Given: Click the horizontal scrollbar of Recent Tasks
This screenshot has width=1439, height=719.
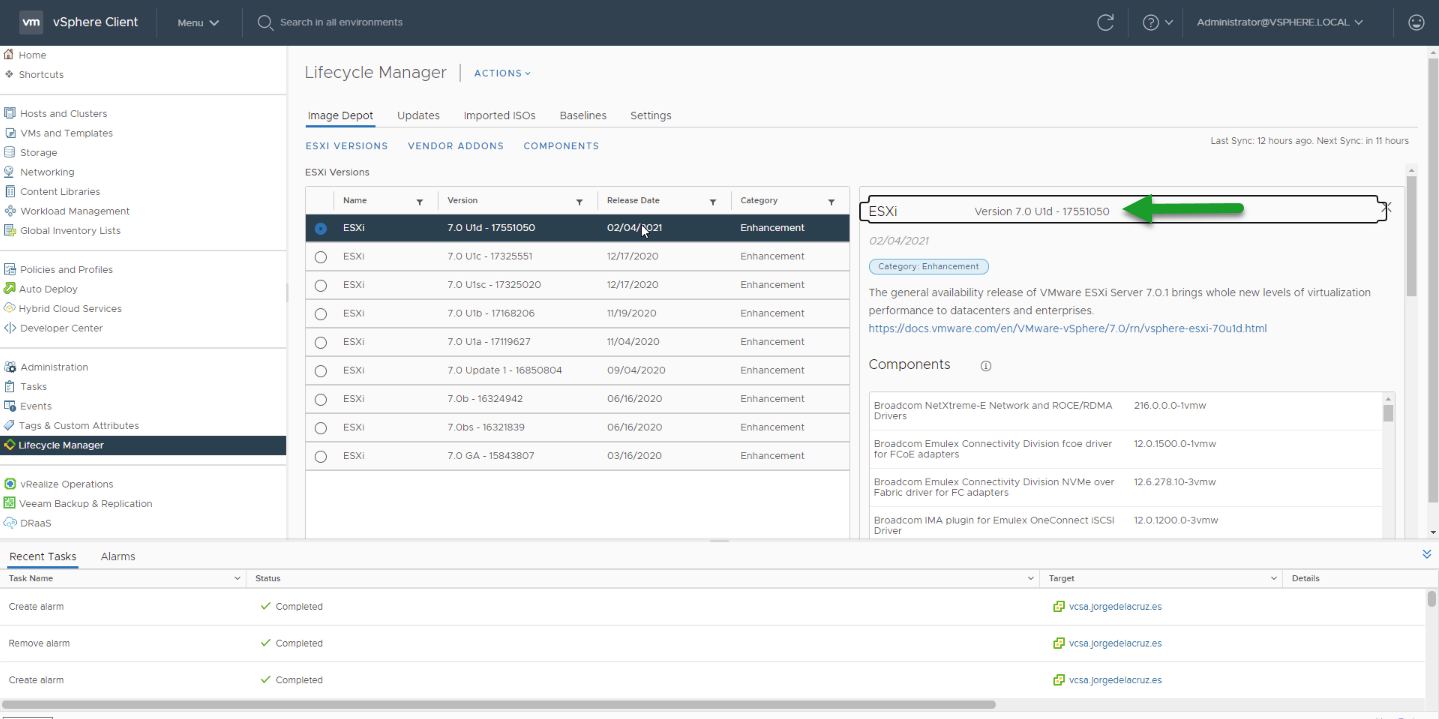Looking at the screenshot, I should [x=500, y=704].
